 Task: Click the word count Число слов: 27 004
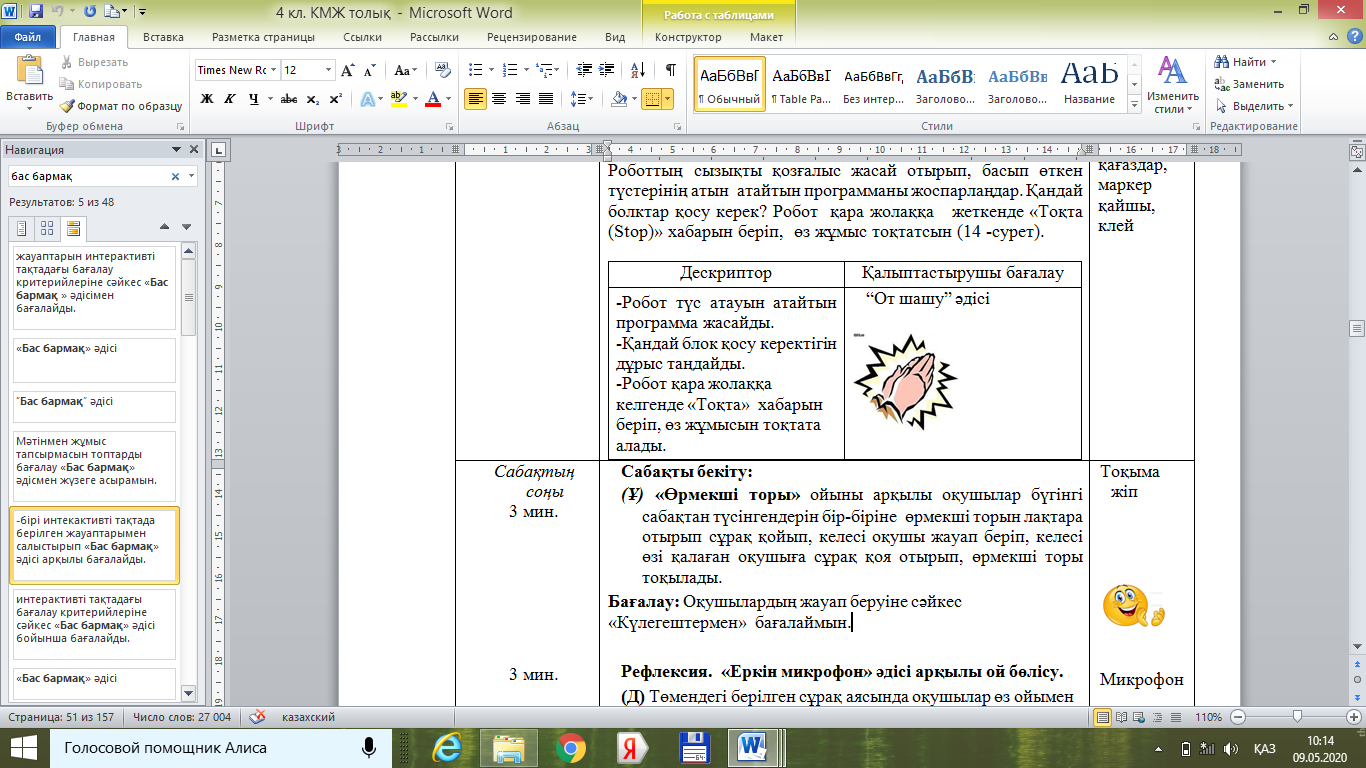coord(182,717)
